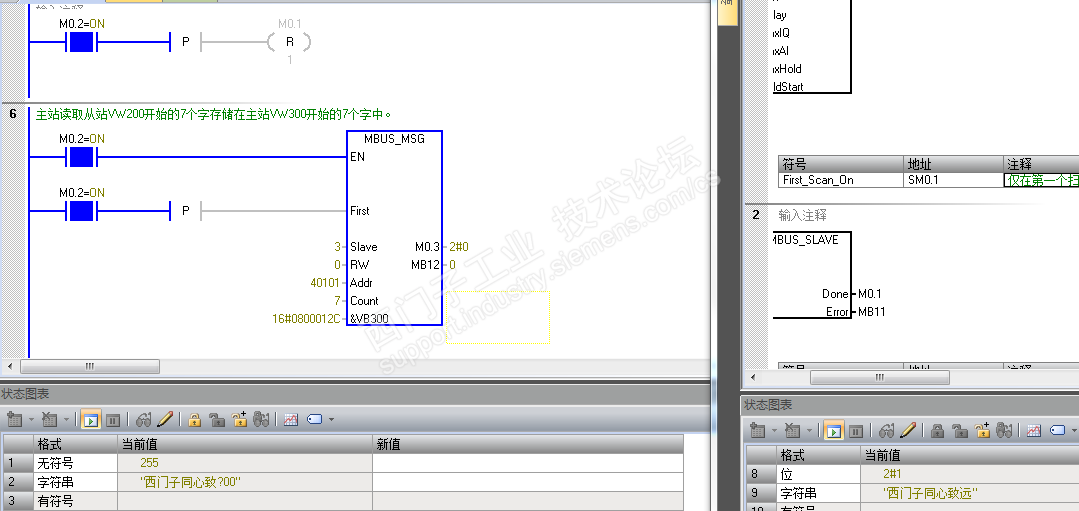
Task: Insert a row in master status chart toolbar
Action: [14, 419]
